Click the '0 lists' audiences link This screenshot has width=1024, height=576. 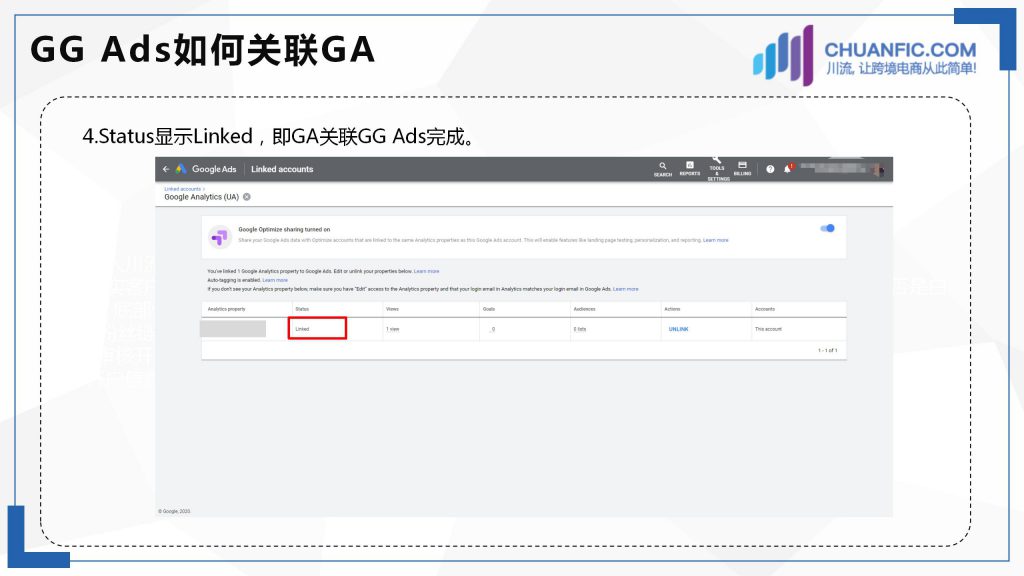(x=580, y=329)
